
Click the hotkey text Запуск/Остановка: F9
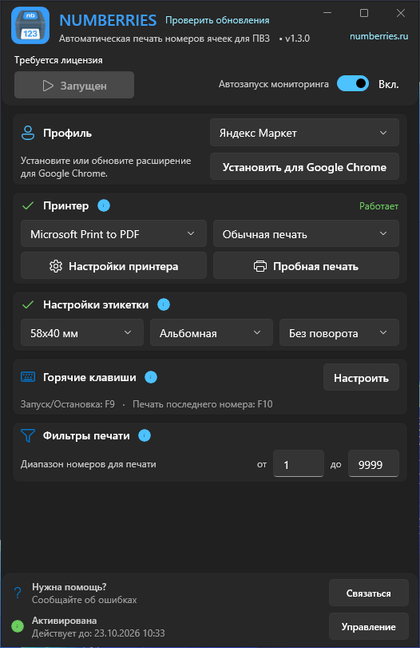tap(68, 404)
